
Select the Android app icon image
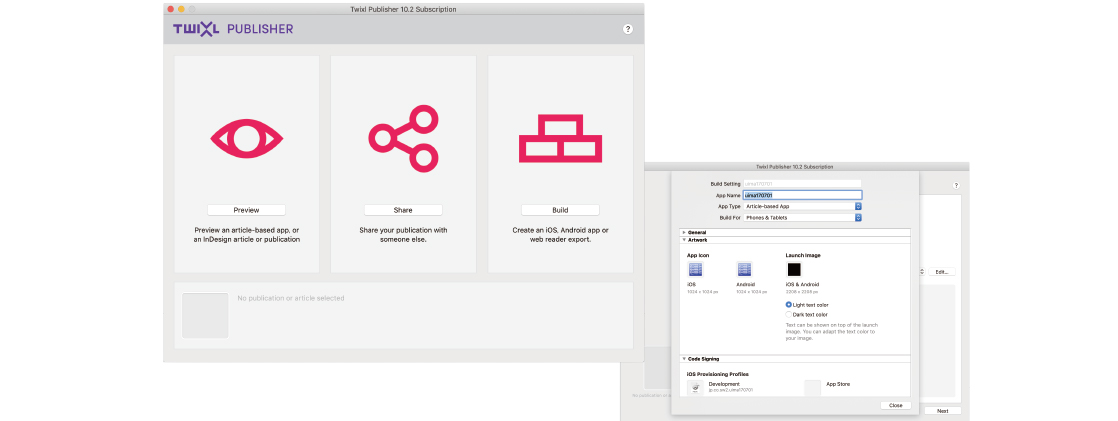pos(744,270)
